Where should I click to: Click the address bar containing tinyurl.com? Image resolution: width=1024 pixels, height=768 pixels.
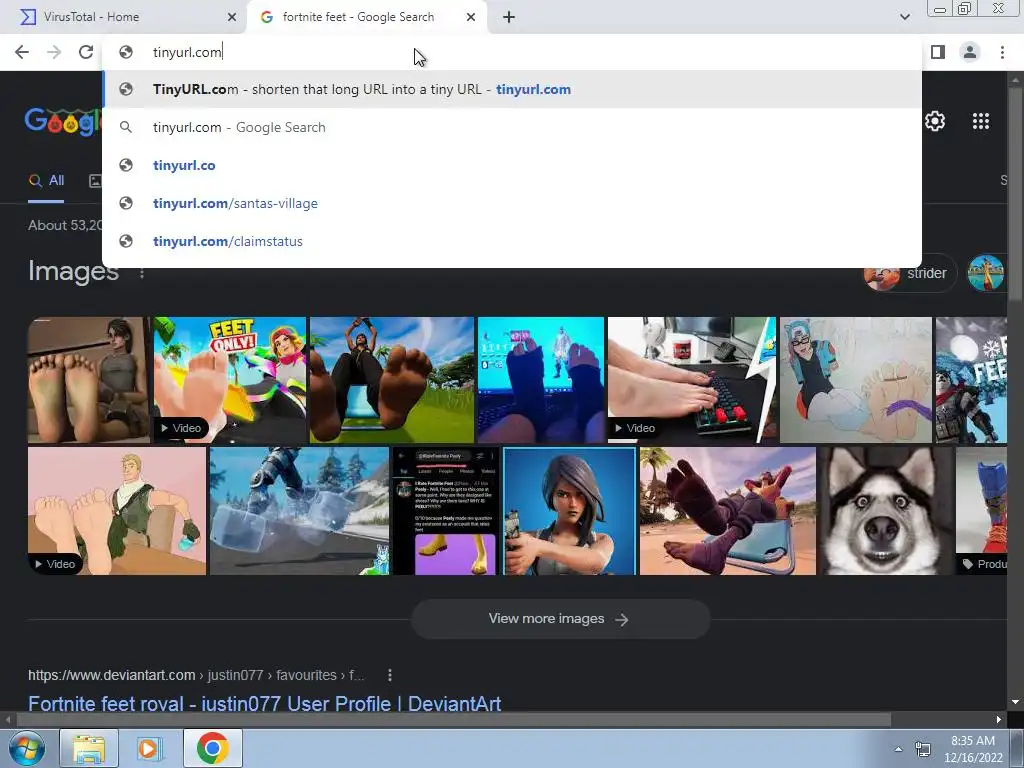point(512,52)
